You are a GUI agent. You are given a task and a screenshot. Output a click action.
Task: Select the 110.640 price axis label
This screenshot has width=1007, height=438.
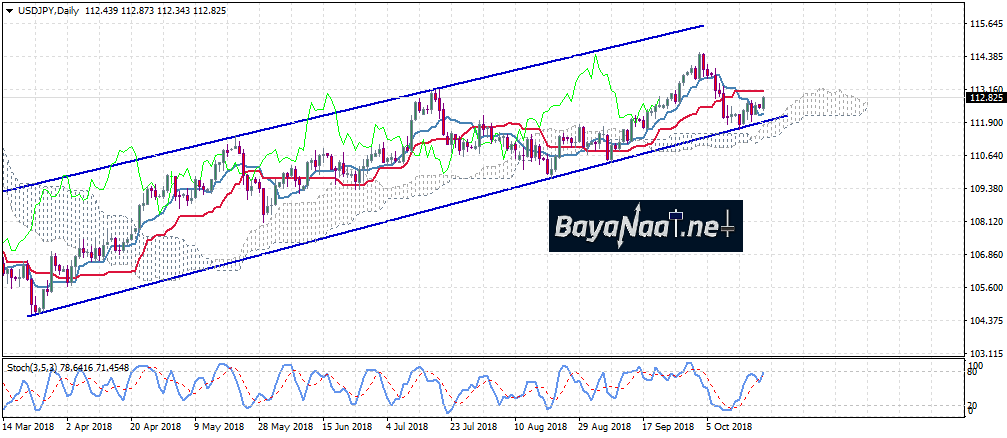point(984,156)
